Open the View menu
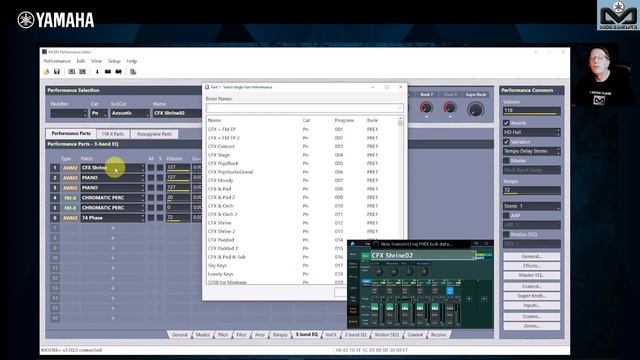The height and width of the screenshot is (360, 640). (96, 61)
